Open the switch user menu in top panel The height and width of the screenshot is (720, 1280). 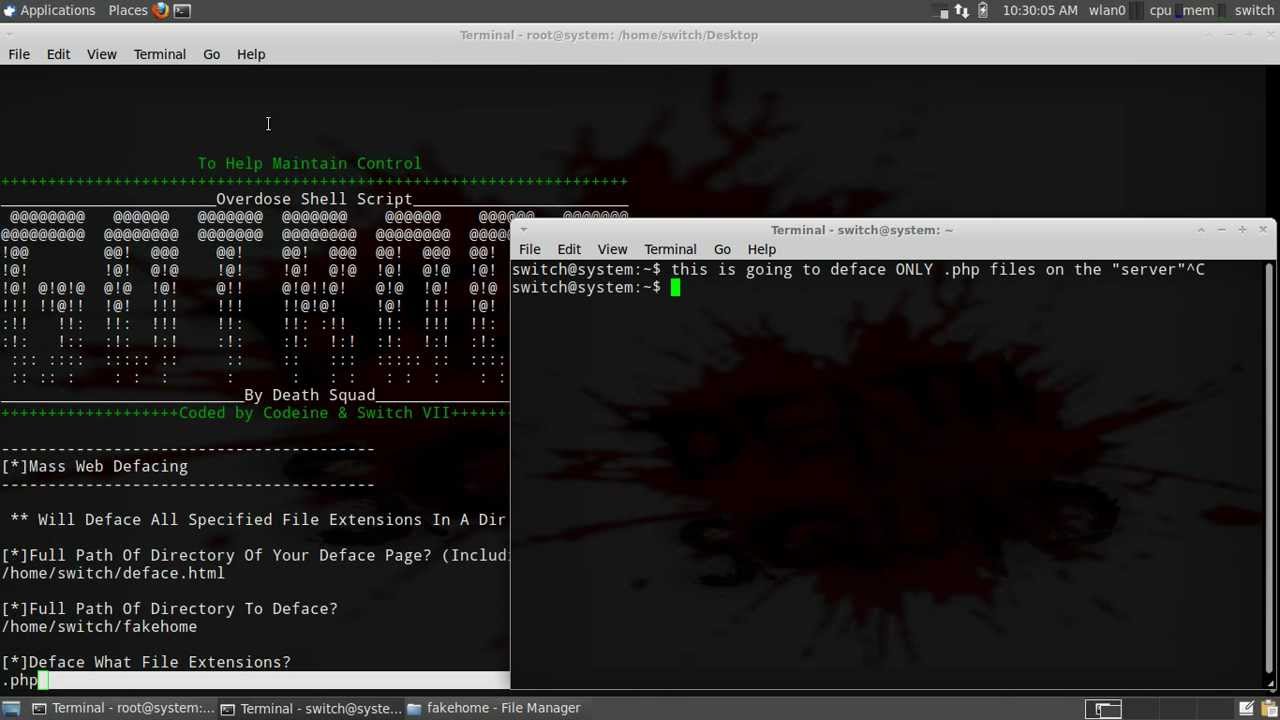[1254, 10]
